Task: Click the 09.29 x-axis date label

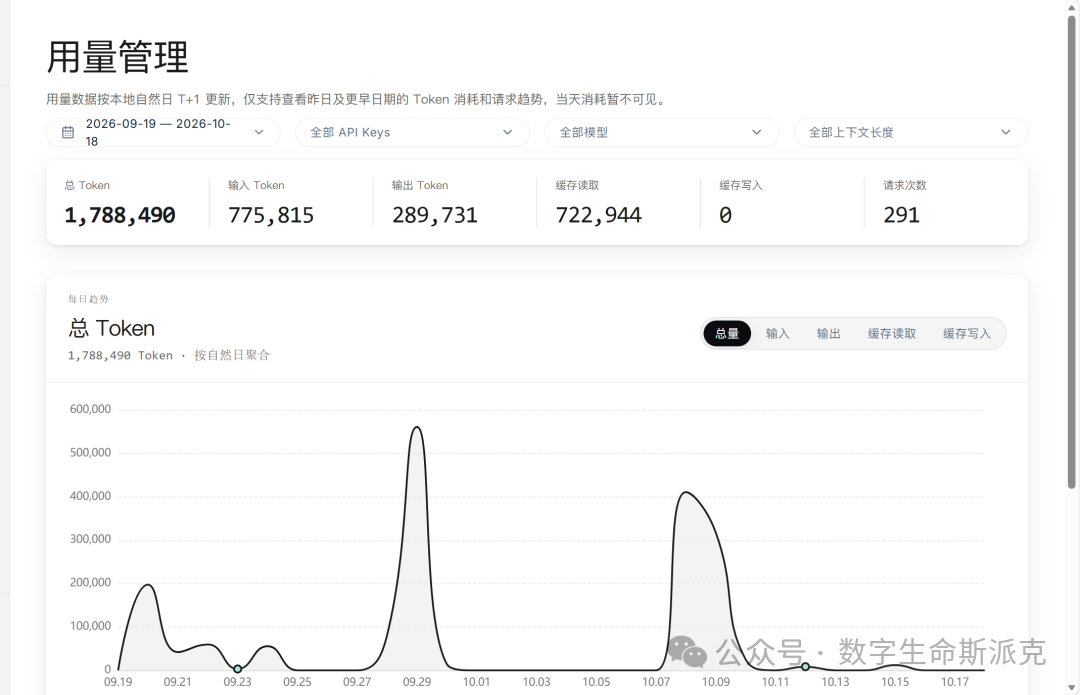Action: coord(417,682)
